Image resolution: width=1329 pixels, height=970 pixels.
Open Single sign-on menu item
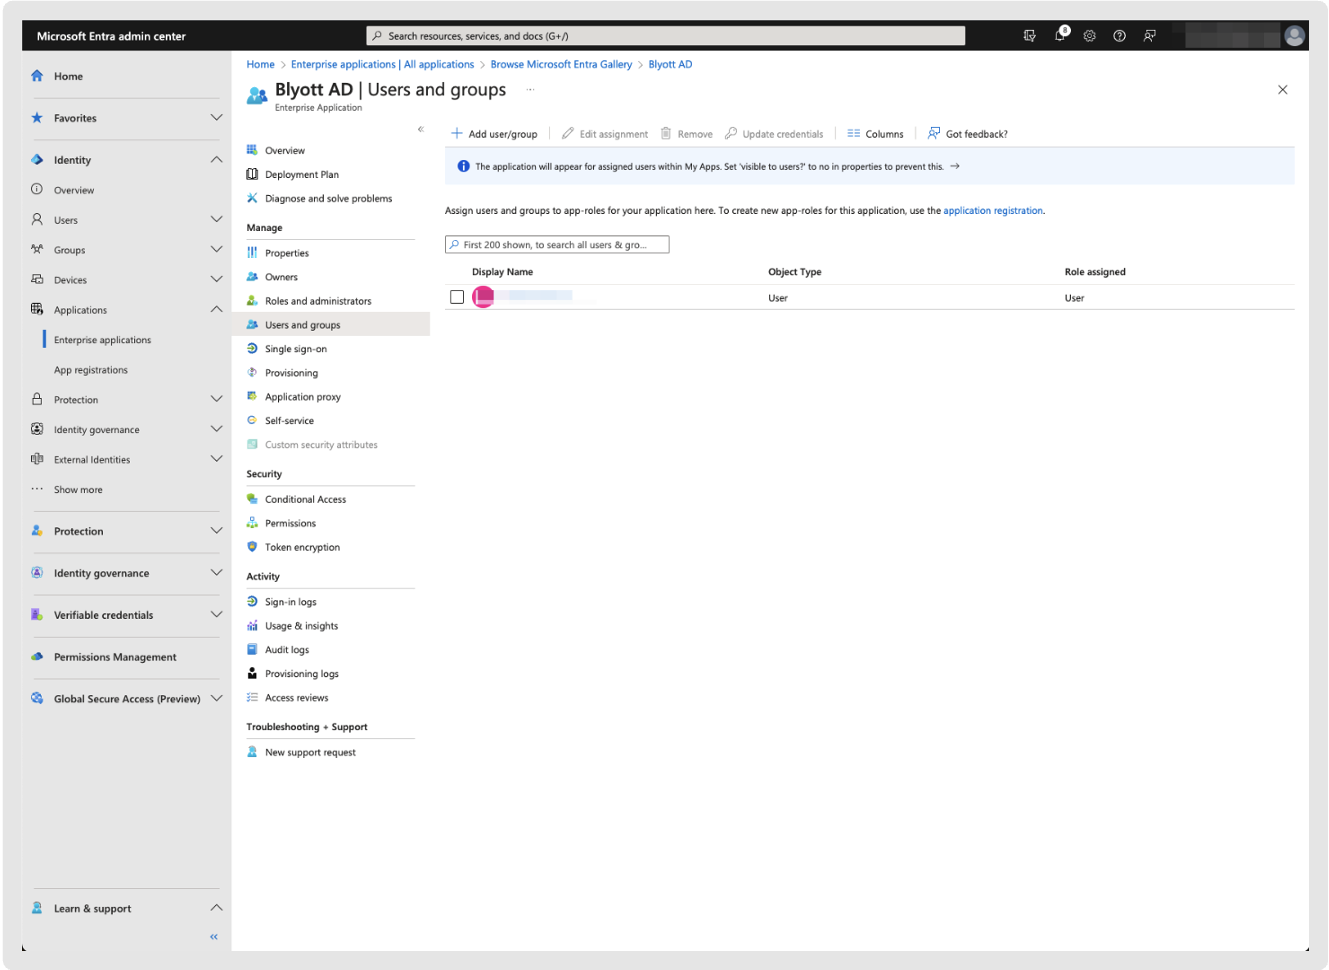[296, 349]
